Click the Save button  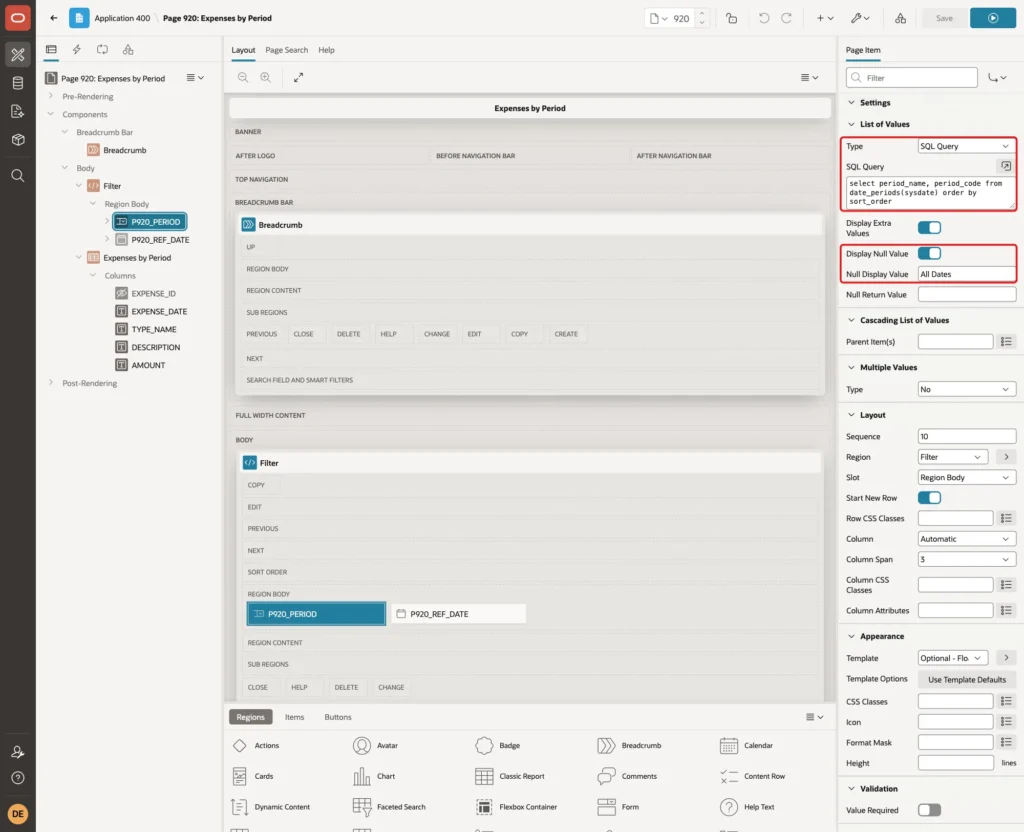(944, 18)
